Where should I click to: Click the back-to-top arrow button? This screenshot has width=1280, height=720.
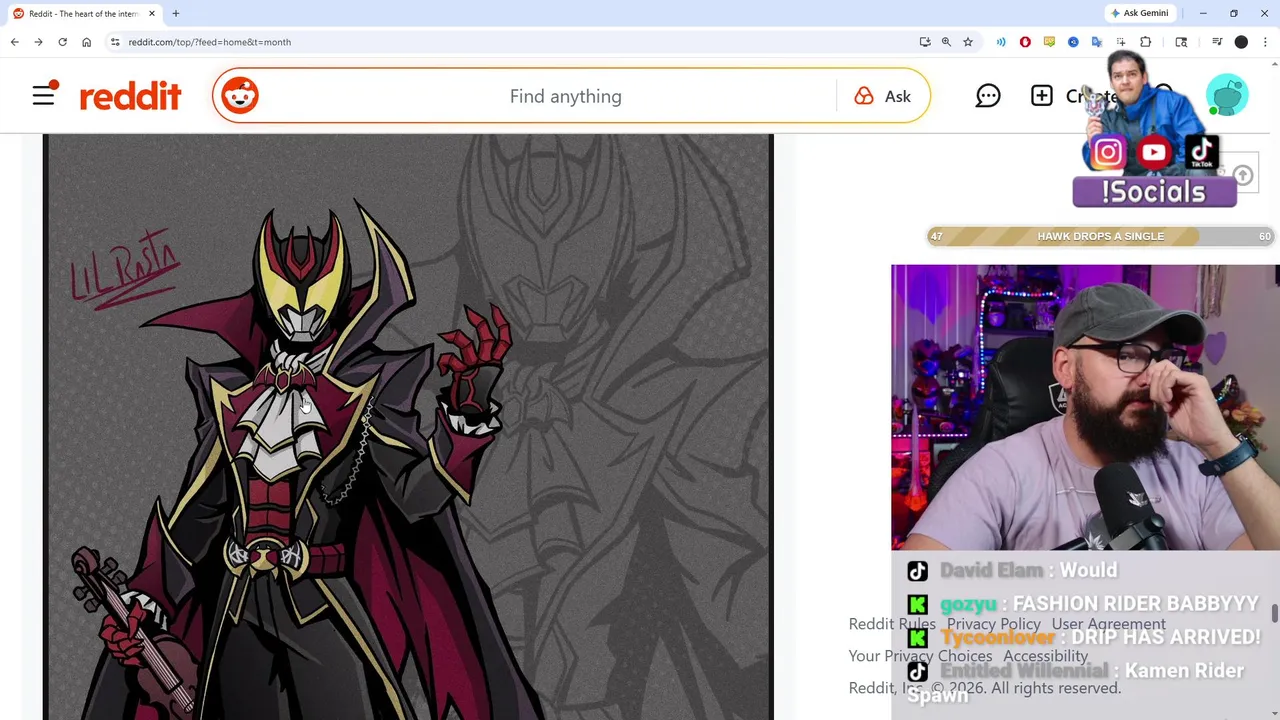(1243, 175)
